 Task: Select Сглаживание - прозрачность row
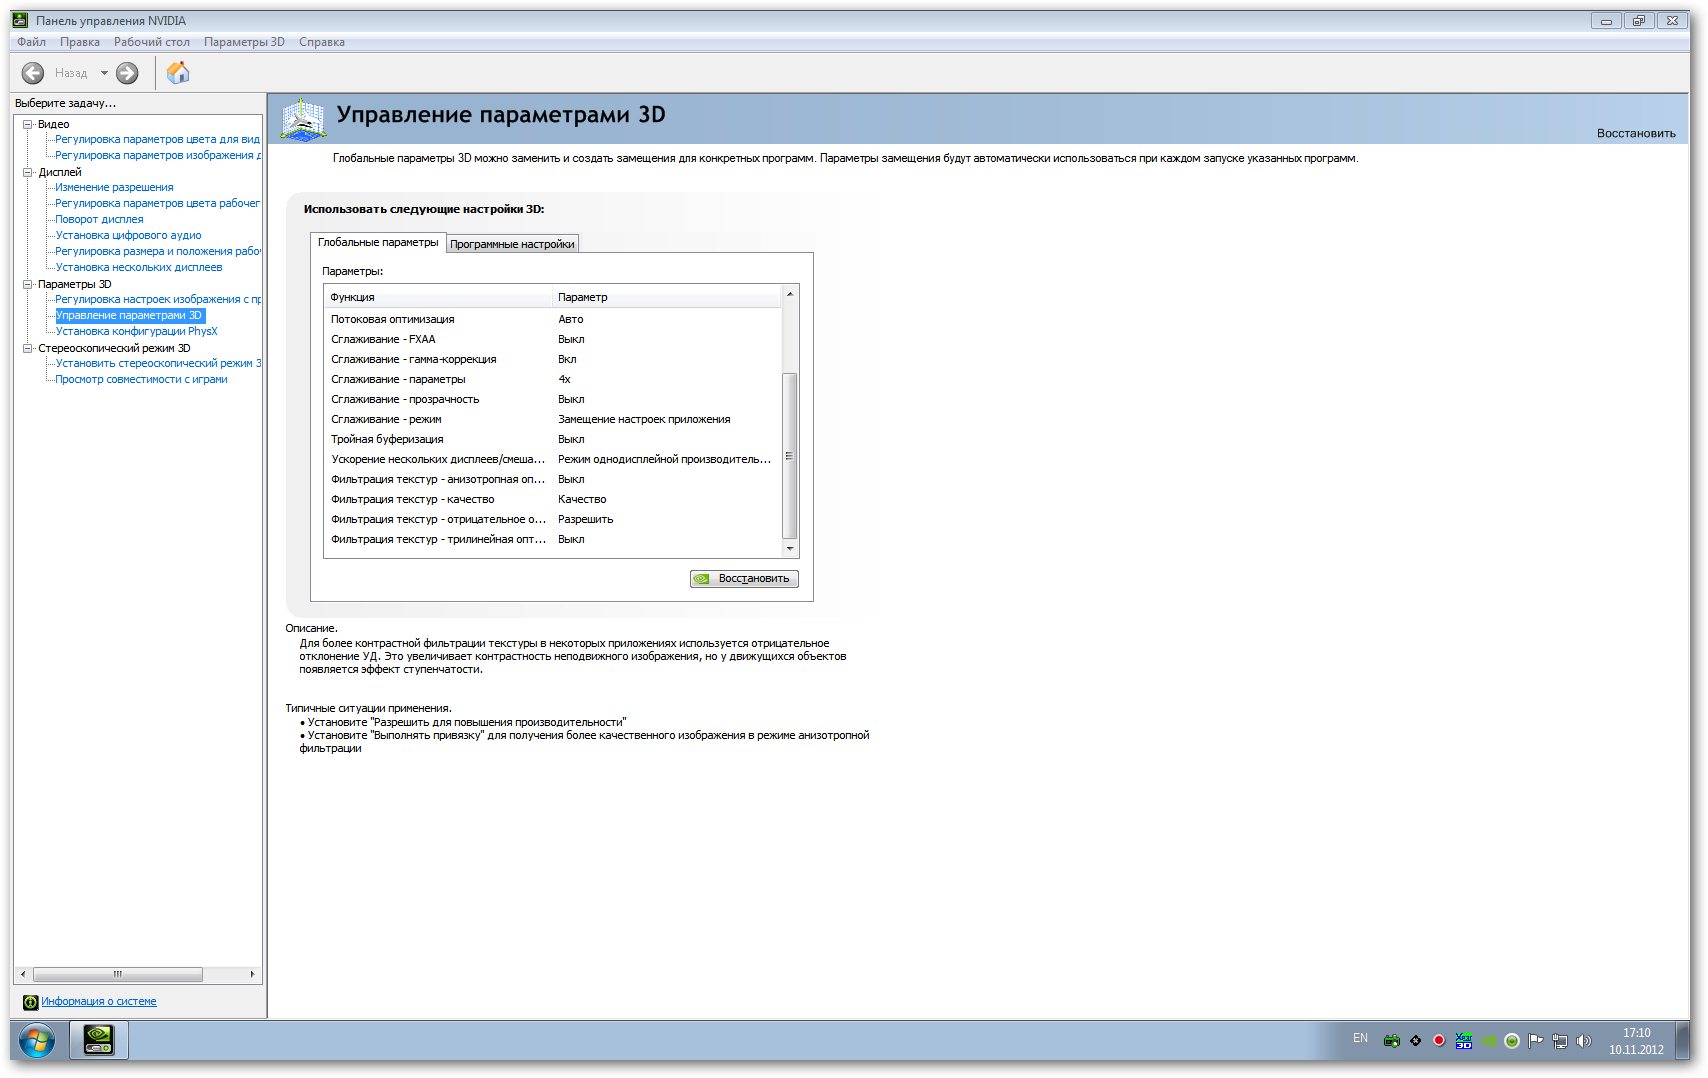(552, 399)
